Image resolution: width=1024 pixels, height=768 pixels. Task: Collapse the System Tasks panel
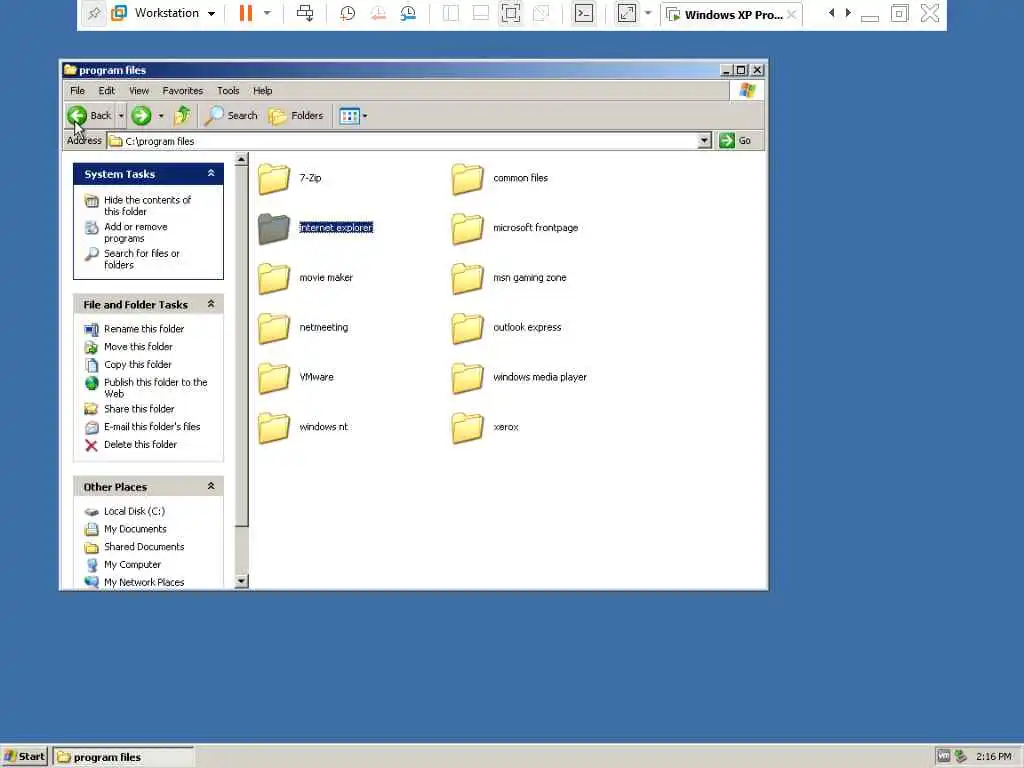pos(211,173)
